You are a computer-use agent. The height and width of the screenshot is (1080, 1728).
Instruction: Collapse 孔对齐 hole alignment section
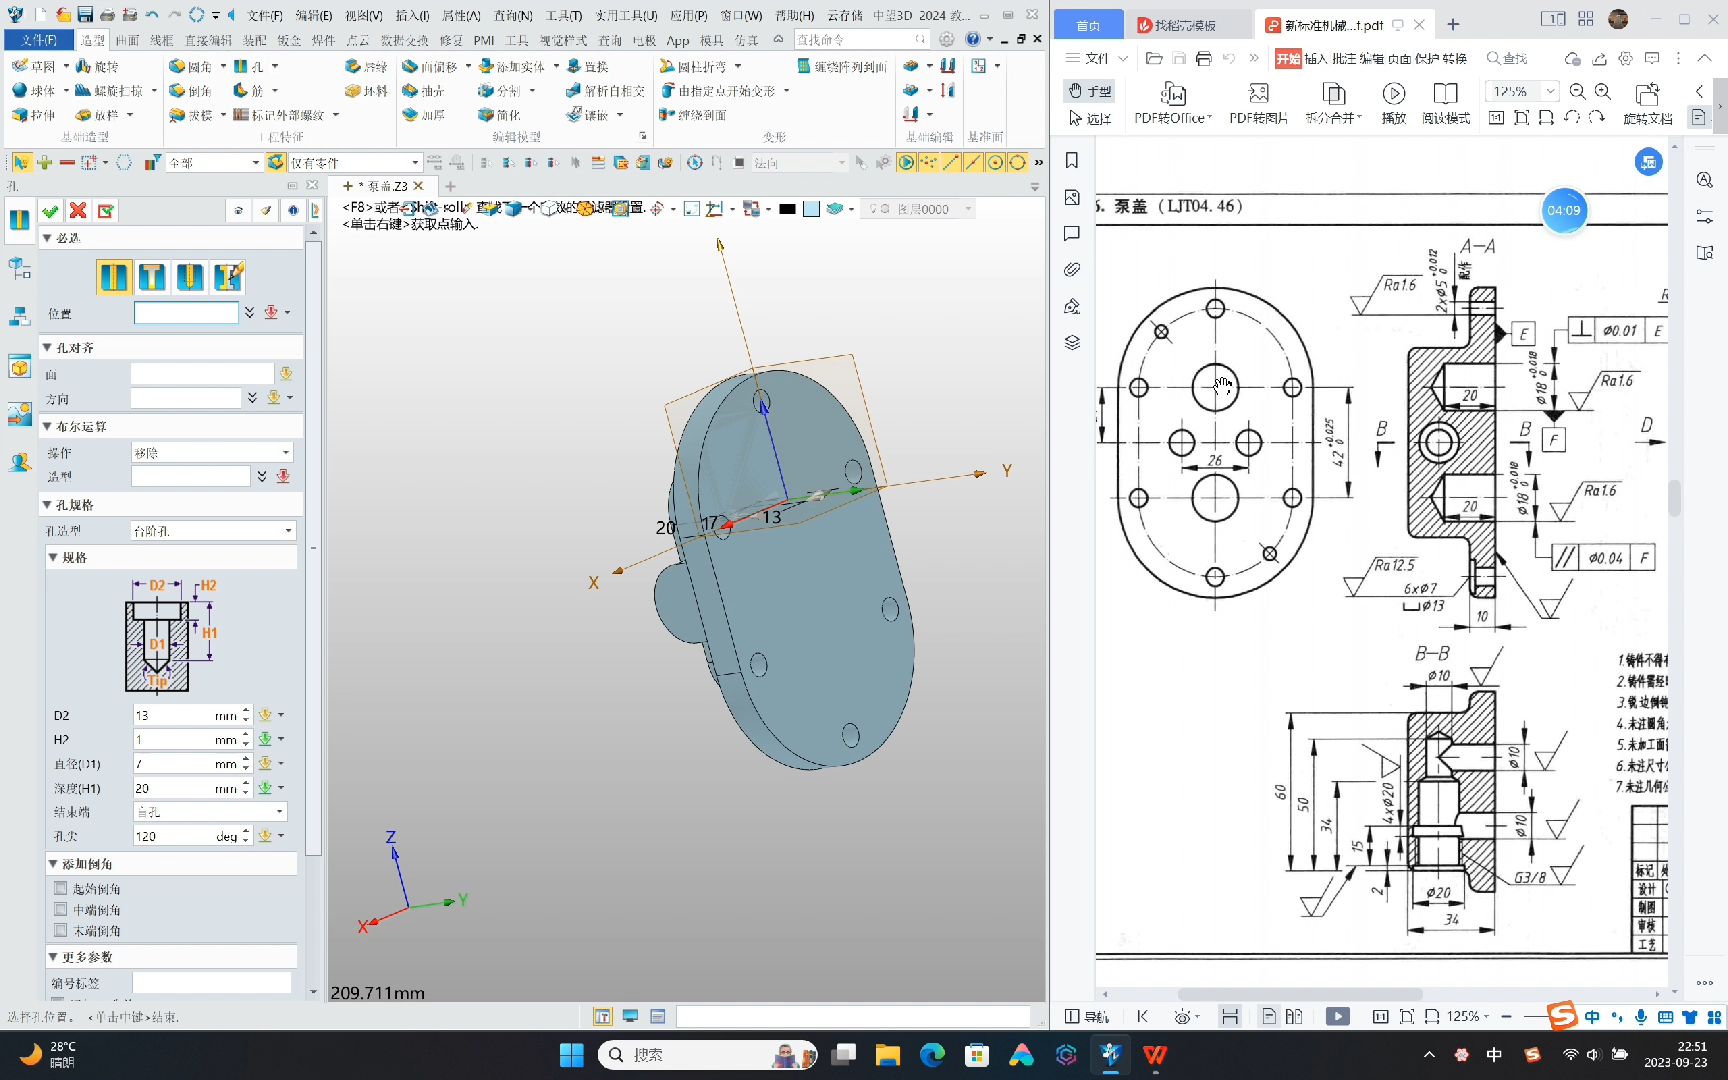pyautogui.click(x=47, y=347)
